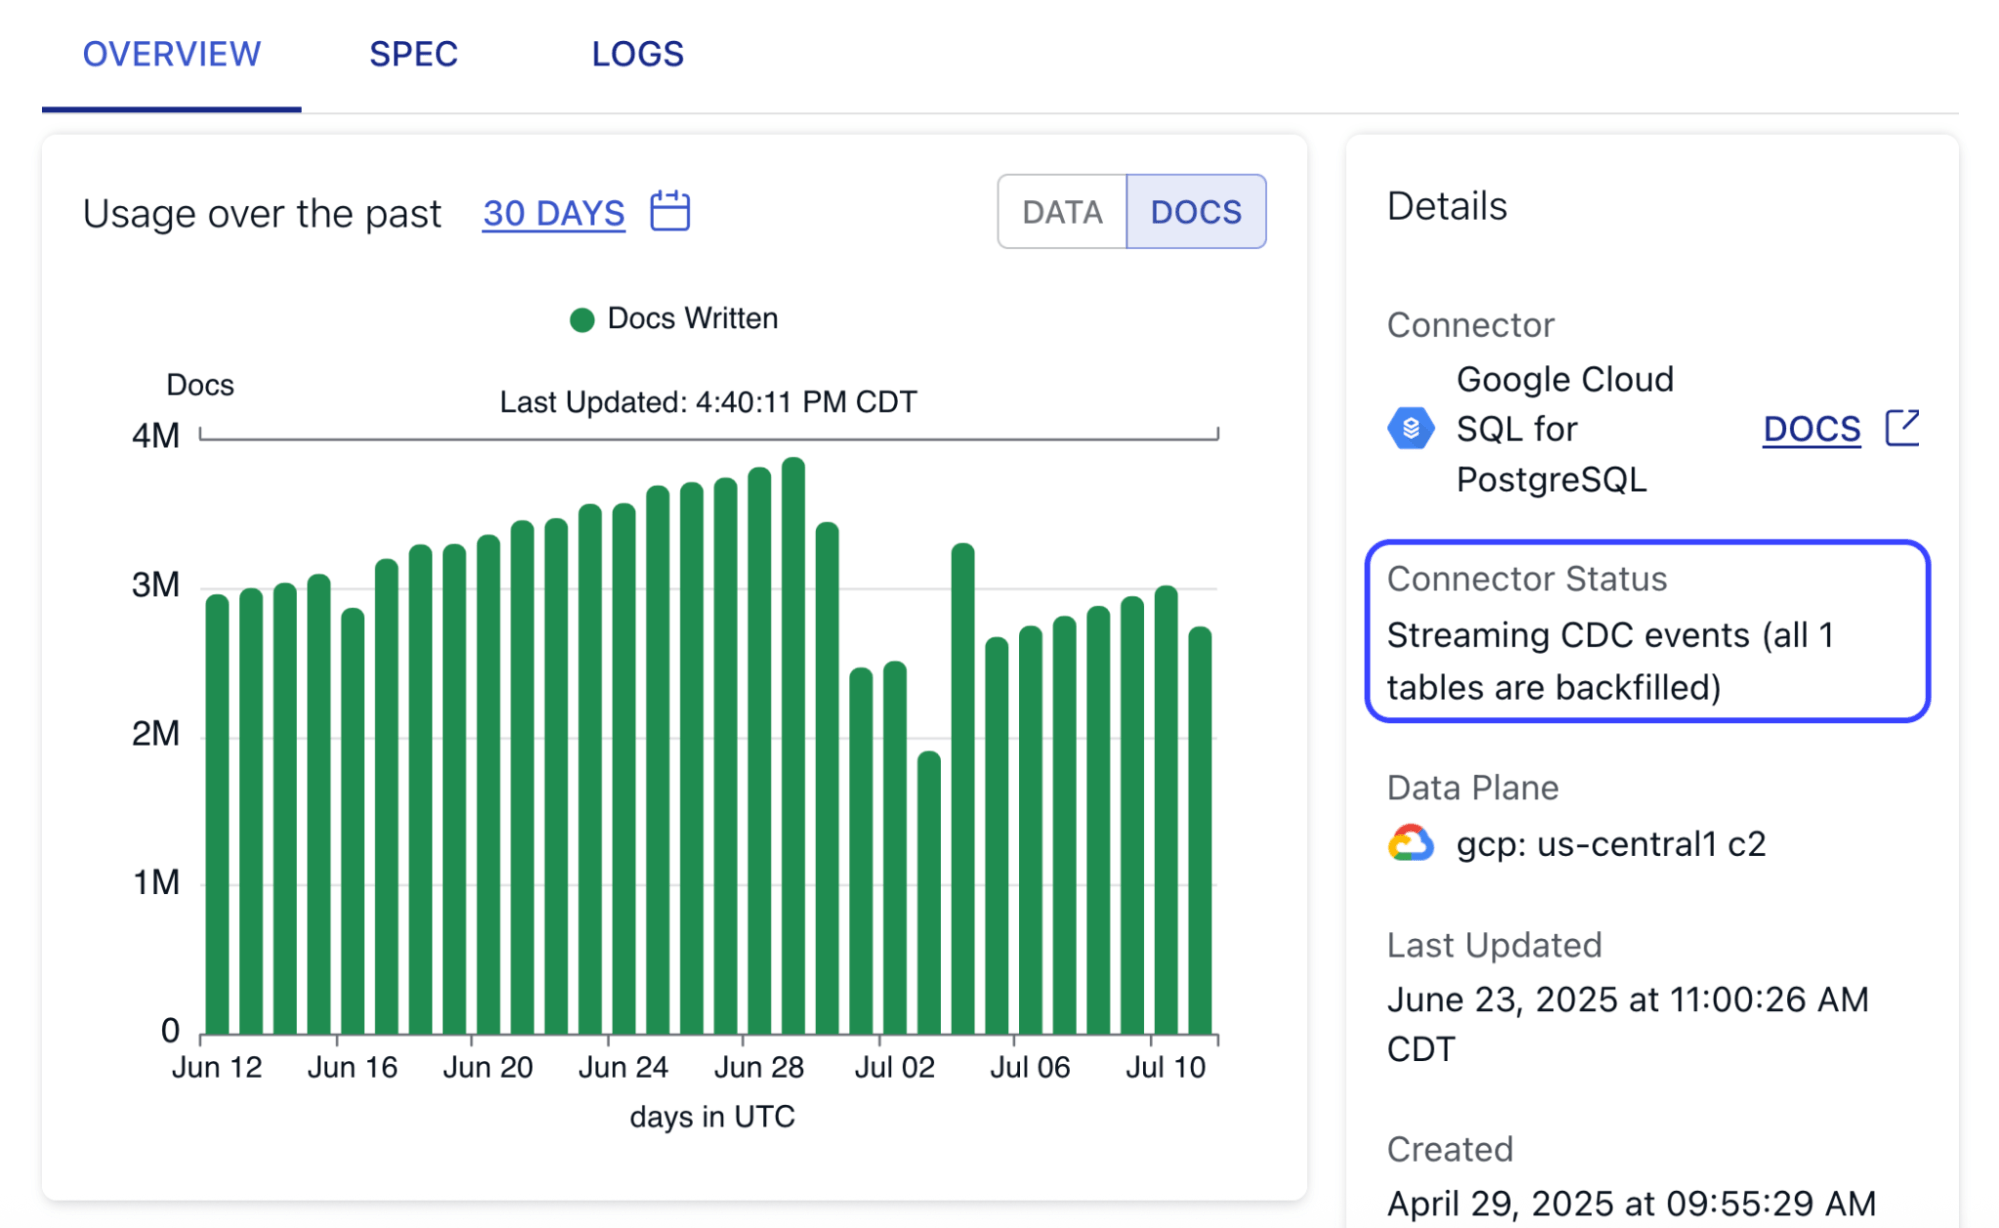Viewport: 1999px width, 1228px height.
Task: Click the Details panel heading
Action: tap(1447, 206)
